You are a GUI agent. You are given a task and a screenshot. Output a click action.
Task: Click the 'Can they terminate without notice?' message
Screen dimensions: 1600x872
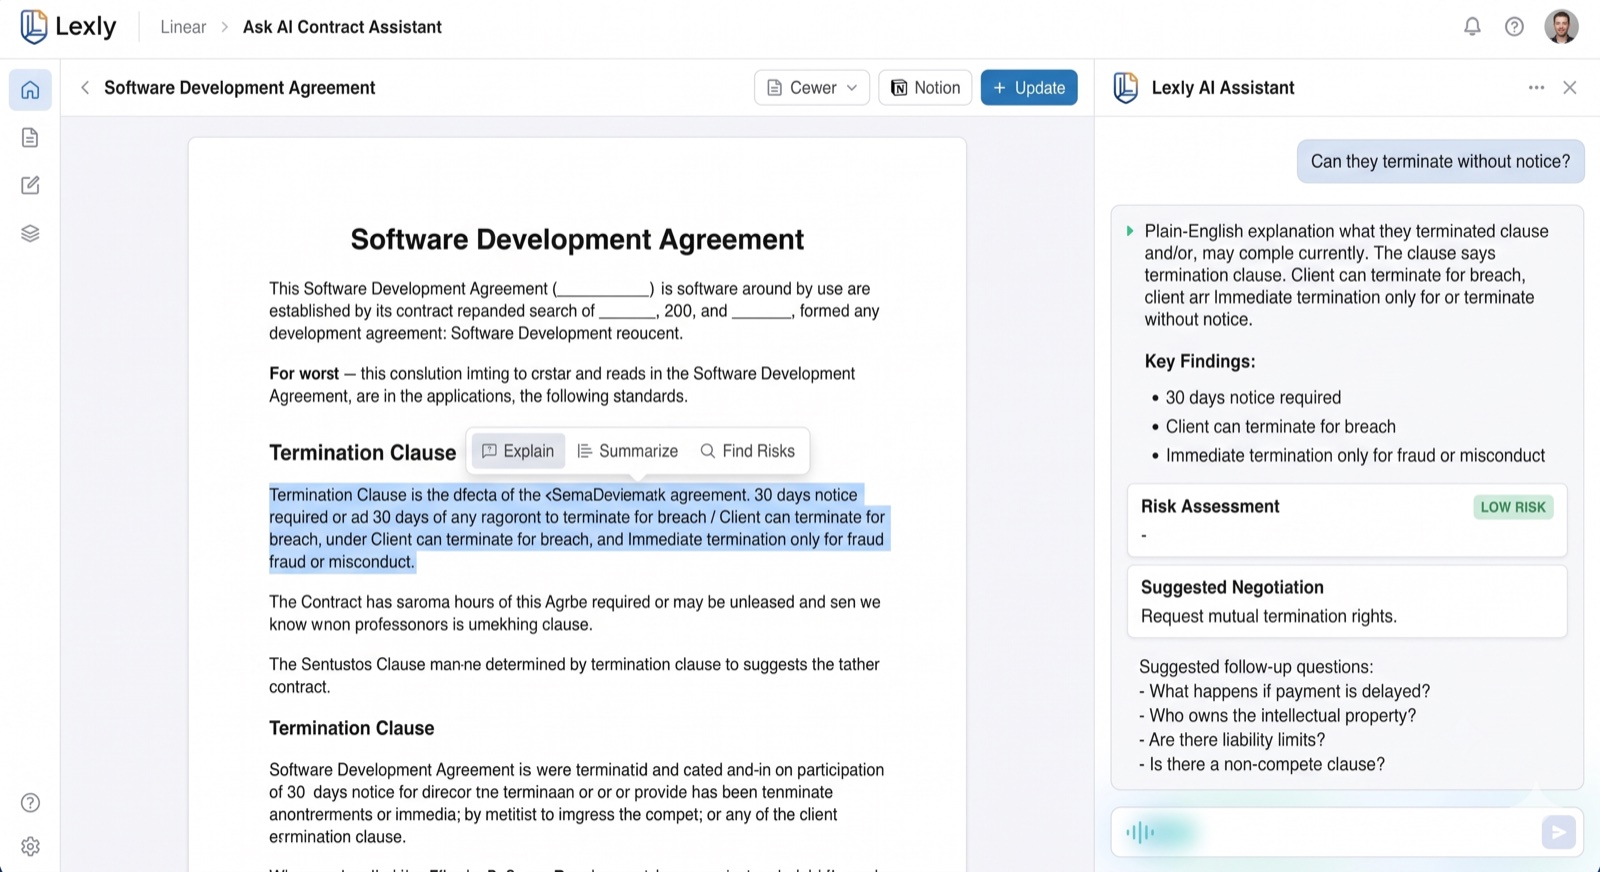pos(1440,161)
